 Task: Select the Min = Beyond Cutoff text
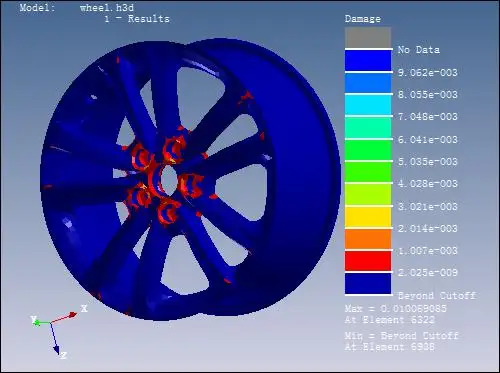pyautogui.click(x=402, y=335)
